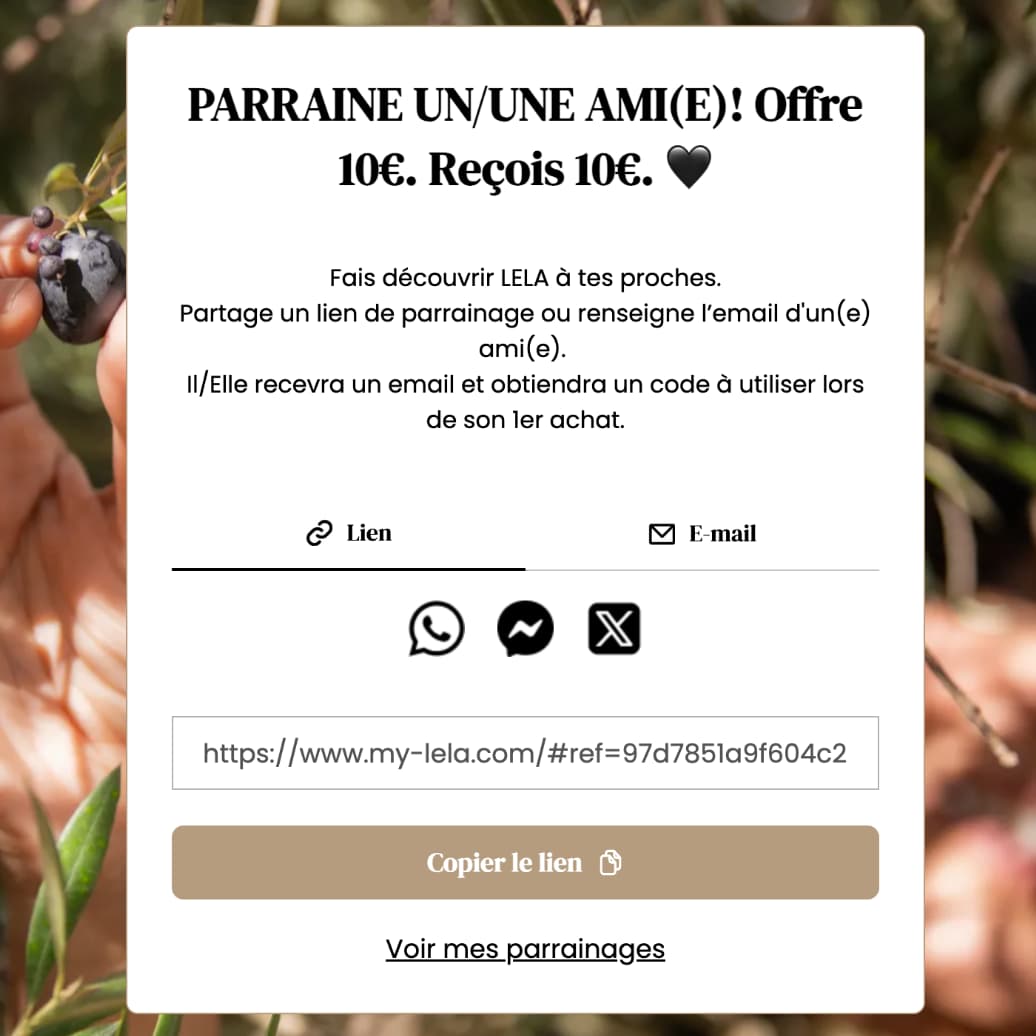Viewport: 1036px width, 1036px height.
Task: Click the de son 1er achat text line
Action: (525, 420)
